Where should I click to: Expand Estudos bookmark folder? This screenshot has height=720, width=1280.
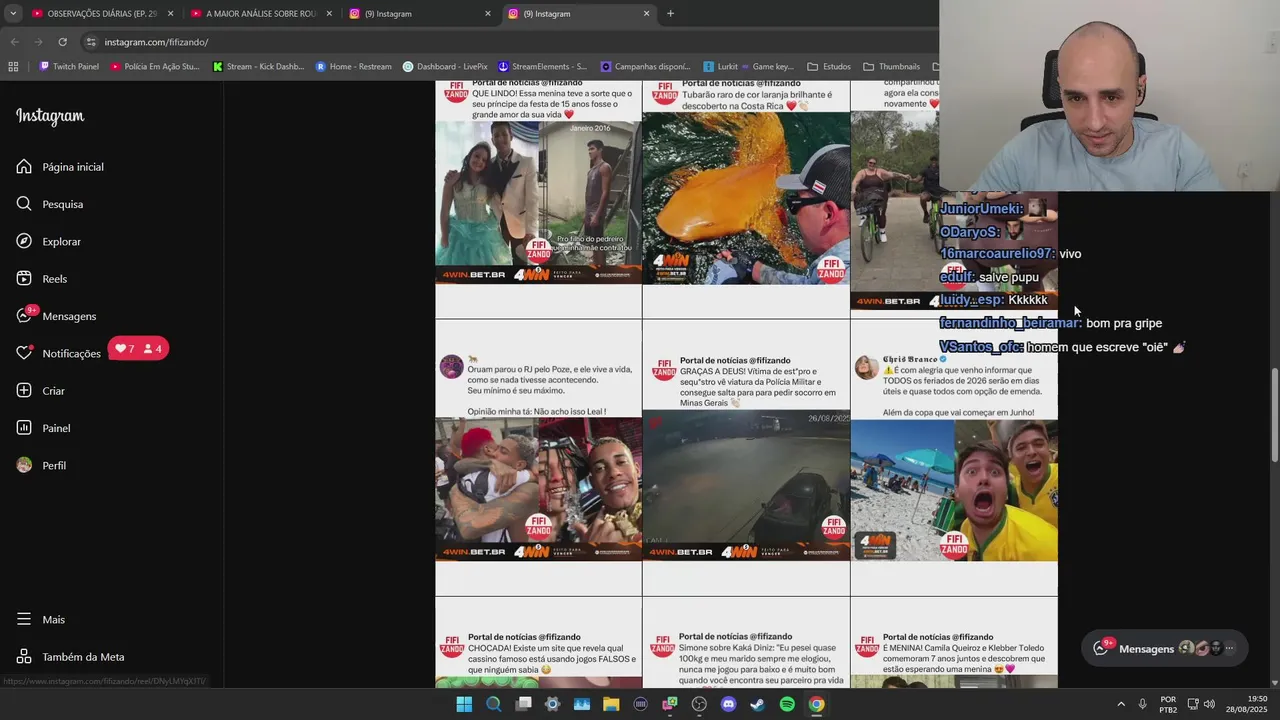pyautogui.click(x=829, y=67)
